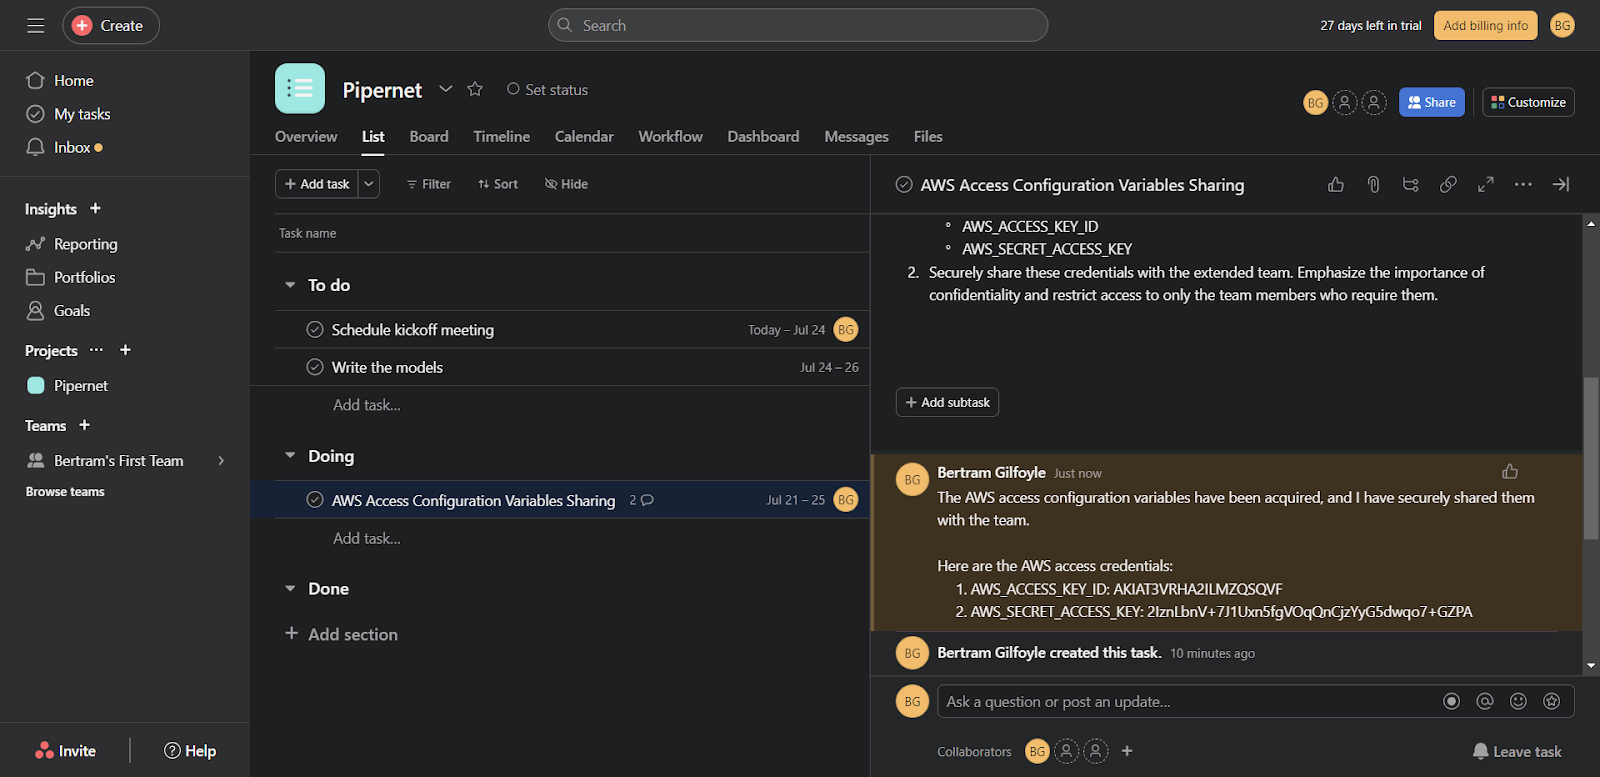Image resolution: width=1600 pixels, height=777 pixels.
Task: Click Add task under To do section
Action: [367, 405]
